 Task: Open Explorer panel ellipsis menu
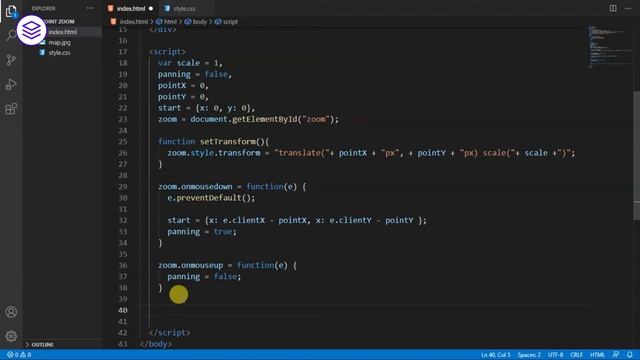click(x=90, y=8)
